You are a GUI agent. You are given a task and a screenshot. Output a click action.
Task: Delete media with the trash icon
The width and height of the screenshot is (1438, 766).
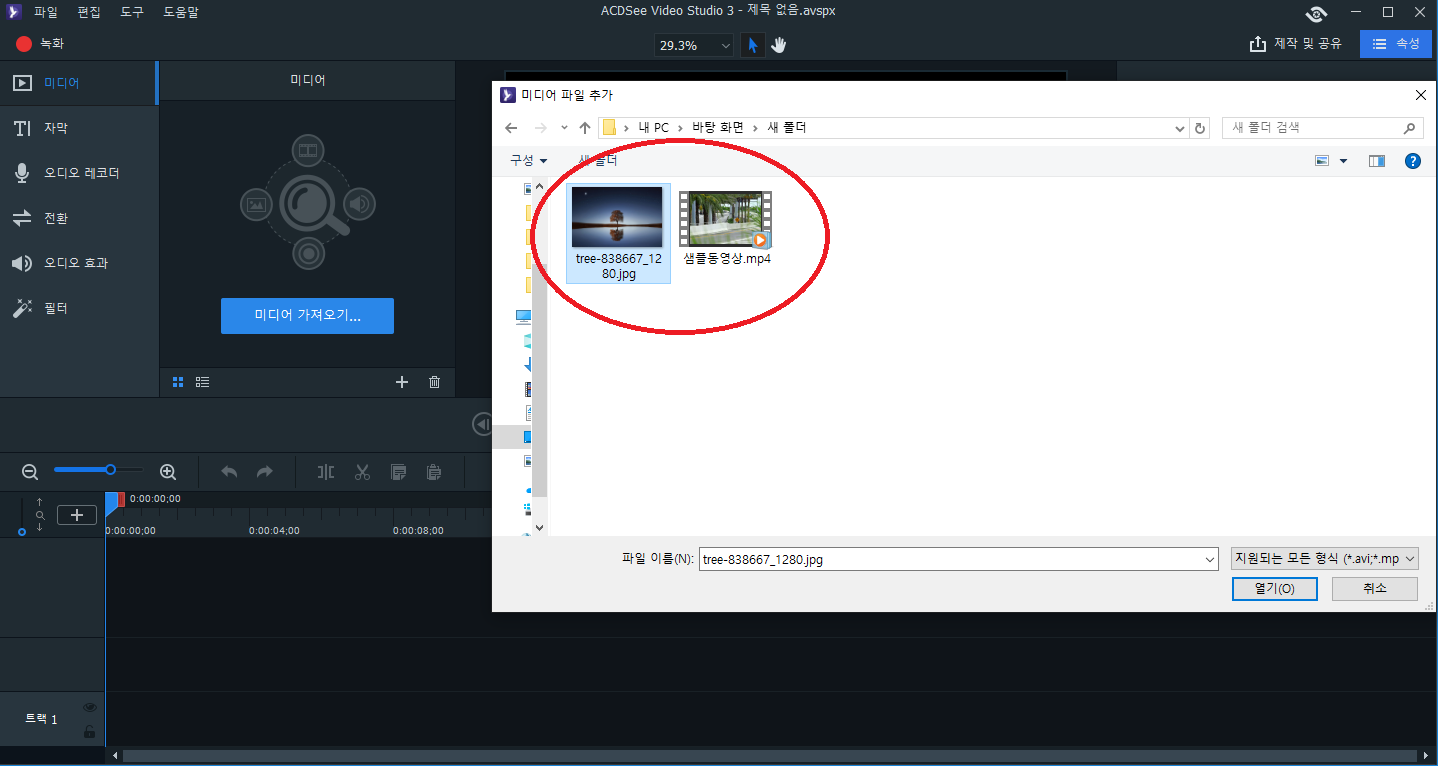point(434,382)
